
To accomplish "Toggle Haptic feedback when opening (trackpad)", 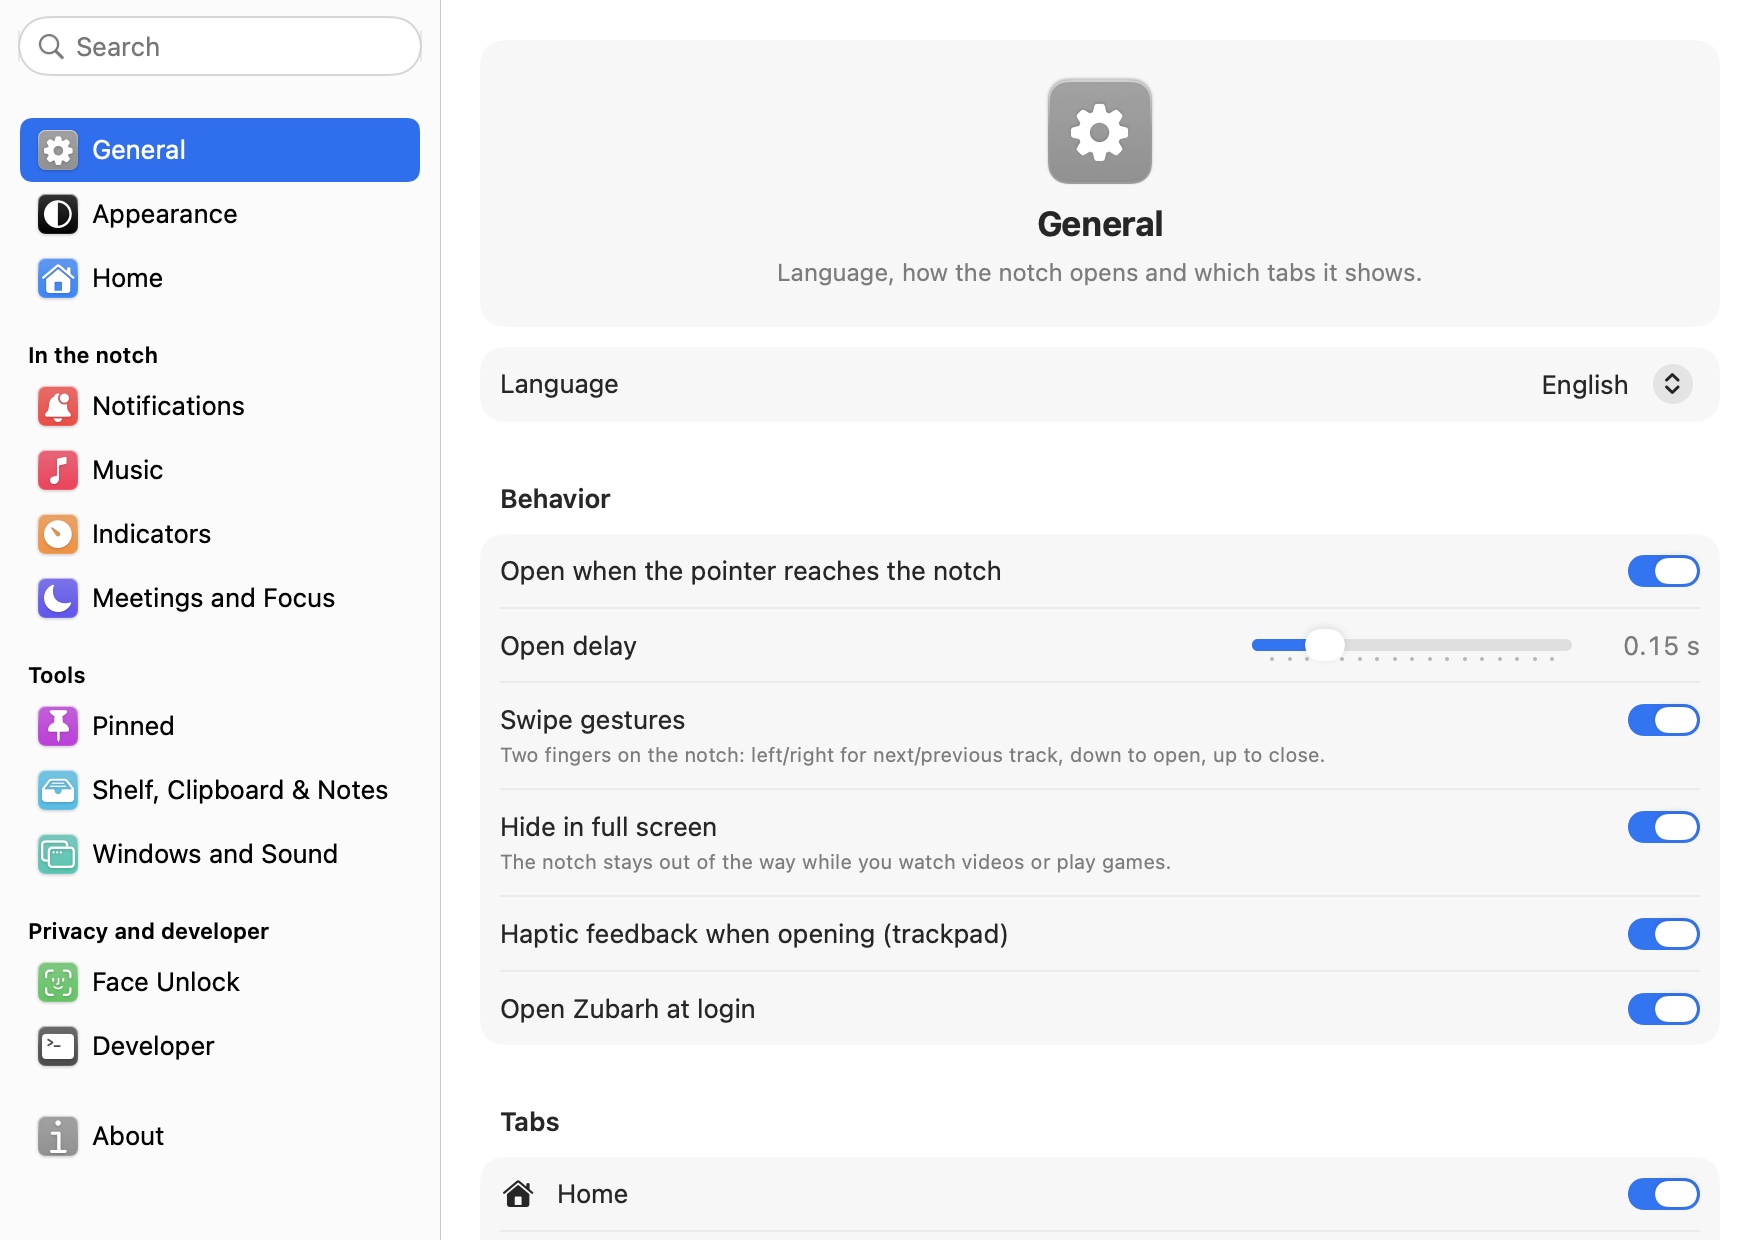I will click(1663, 934).
